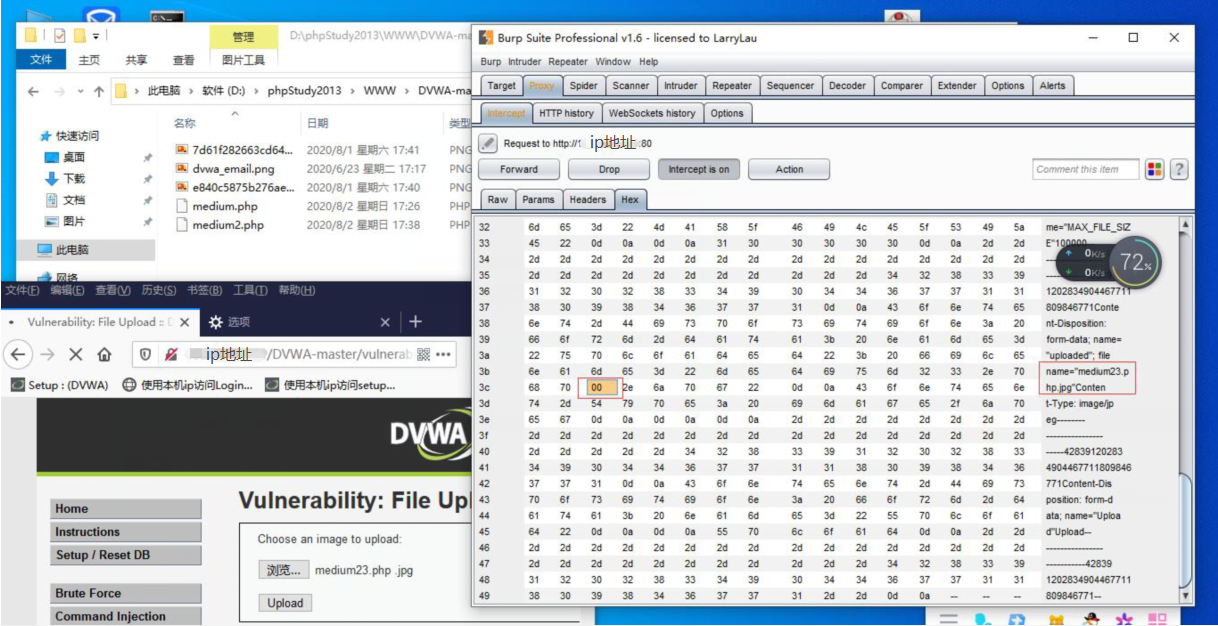Open 快速访问 in explorer sidebar

(69, 135)
